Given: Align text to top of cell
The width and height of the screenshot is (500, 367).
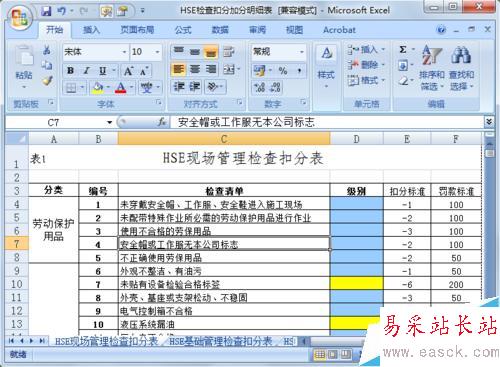Looking at the screenshot, I should pyautogui.click(x=179, y=51).
